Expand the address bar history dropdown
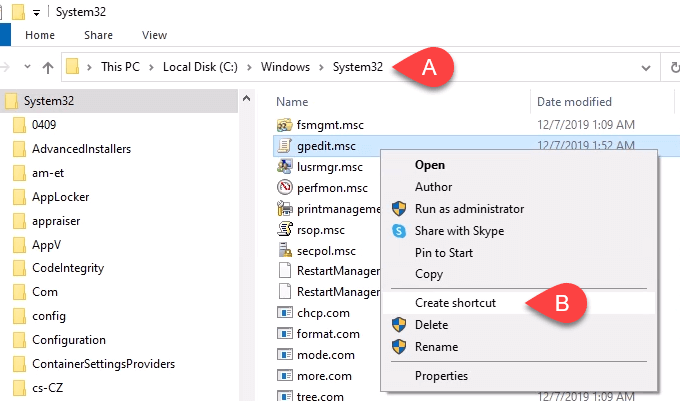 click(646, 68)
